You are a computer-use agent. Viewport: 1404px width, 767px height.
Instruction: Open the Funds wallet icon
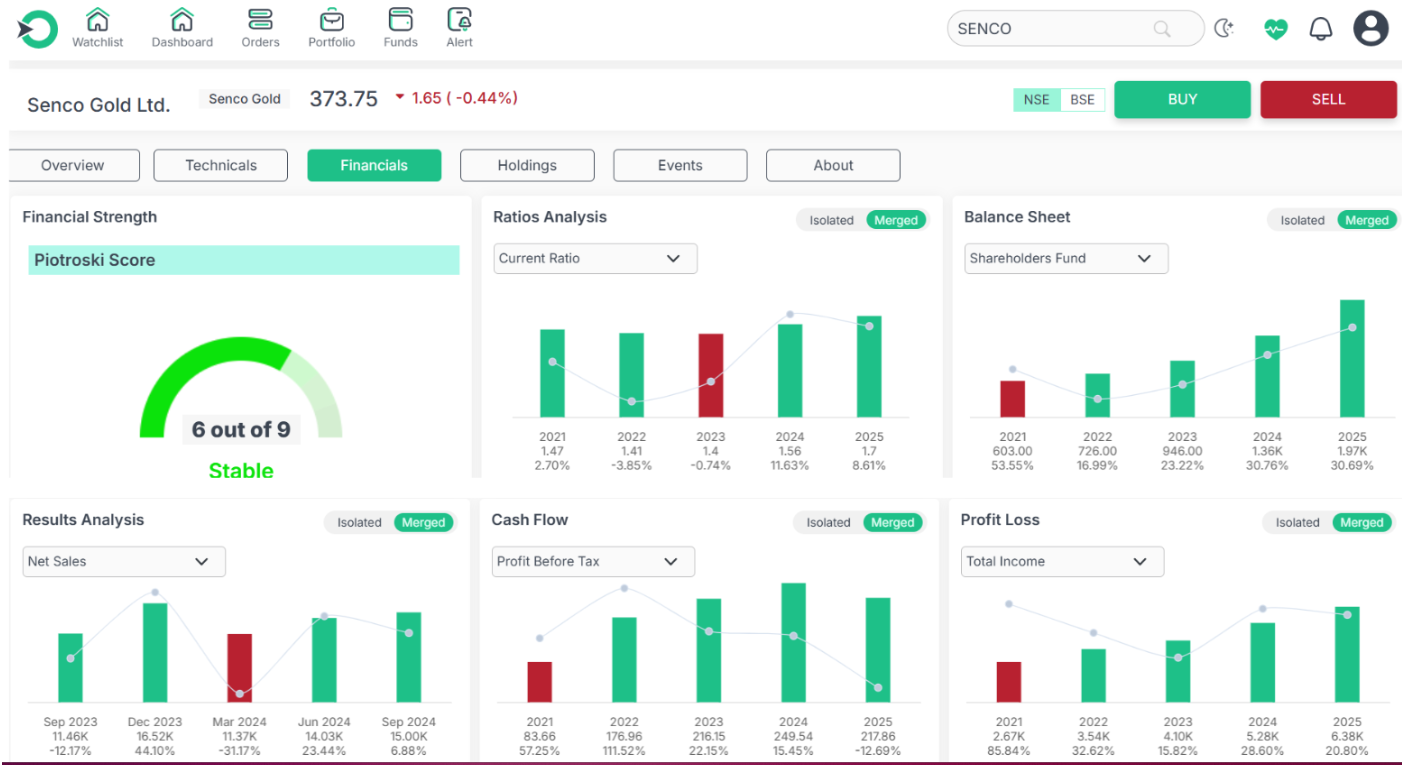(400, 20)
